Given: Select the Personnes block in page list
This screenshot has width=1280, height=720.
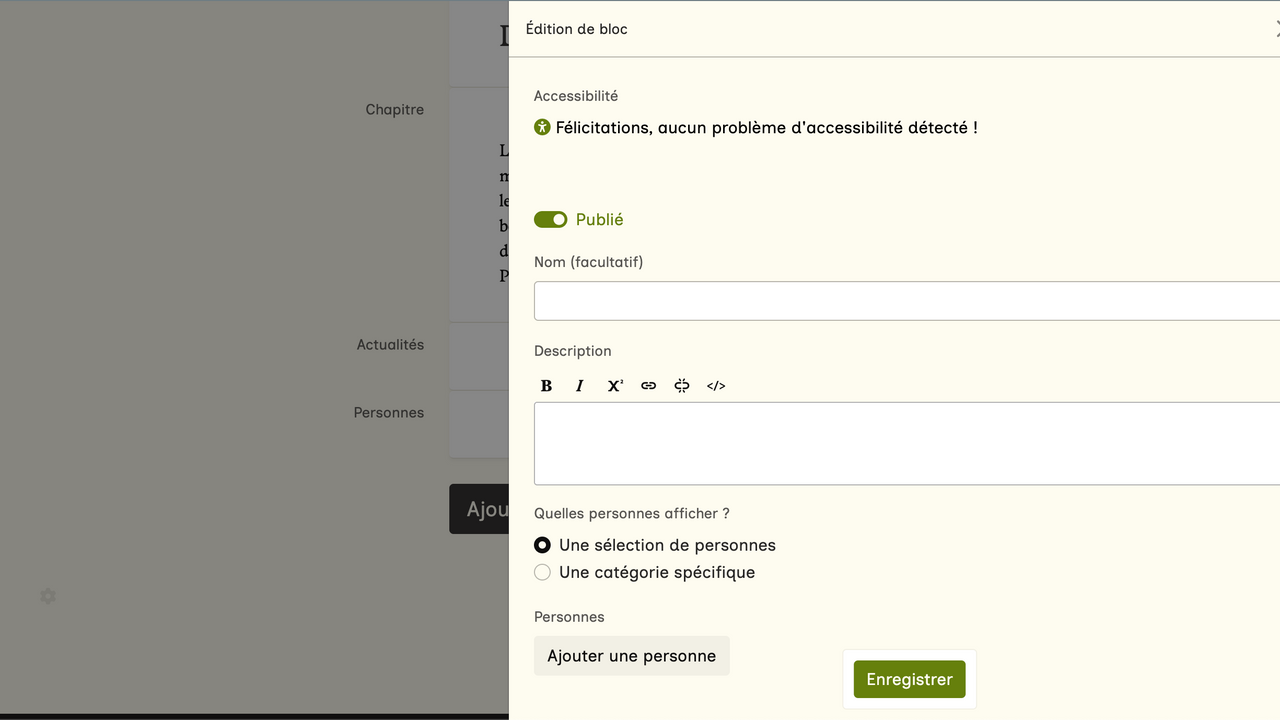Looking at the screenshot, I should (388, 413).
